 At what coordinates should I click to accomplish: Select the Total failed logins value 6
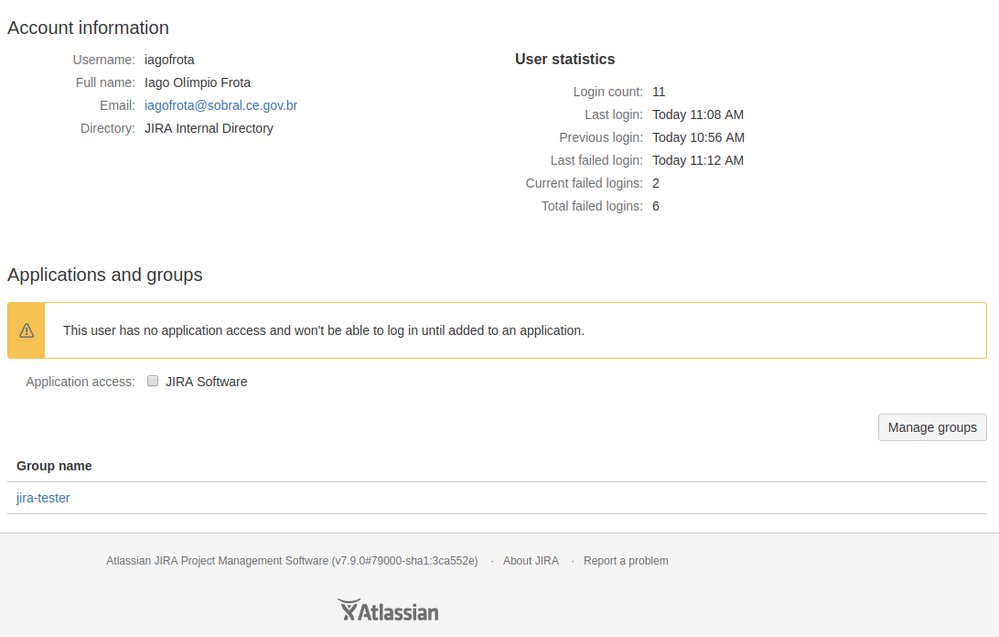pyautogui.click(x=655, y=206)
